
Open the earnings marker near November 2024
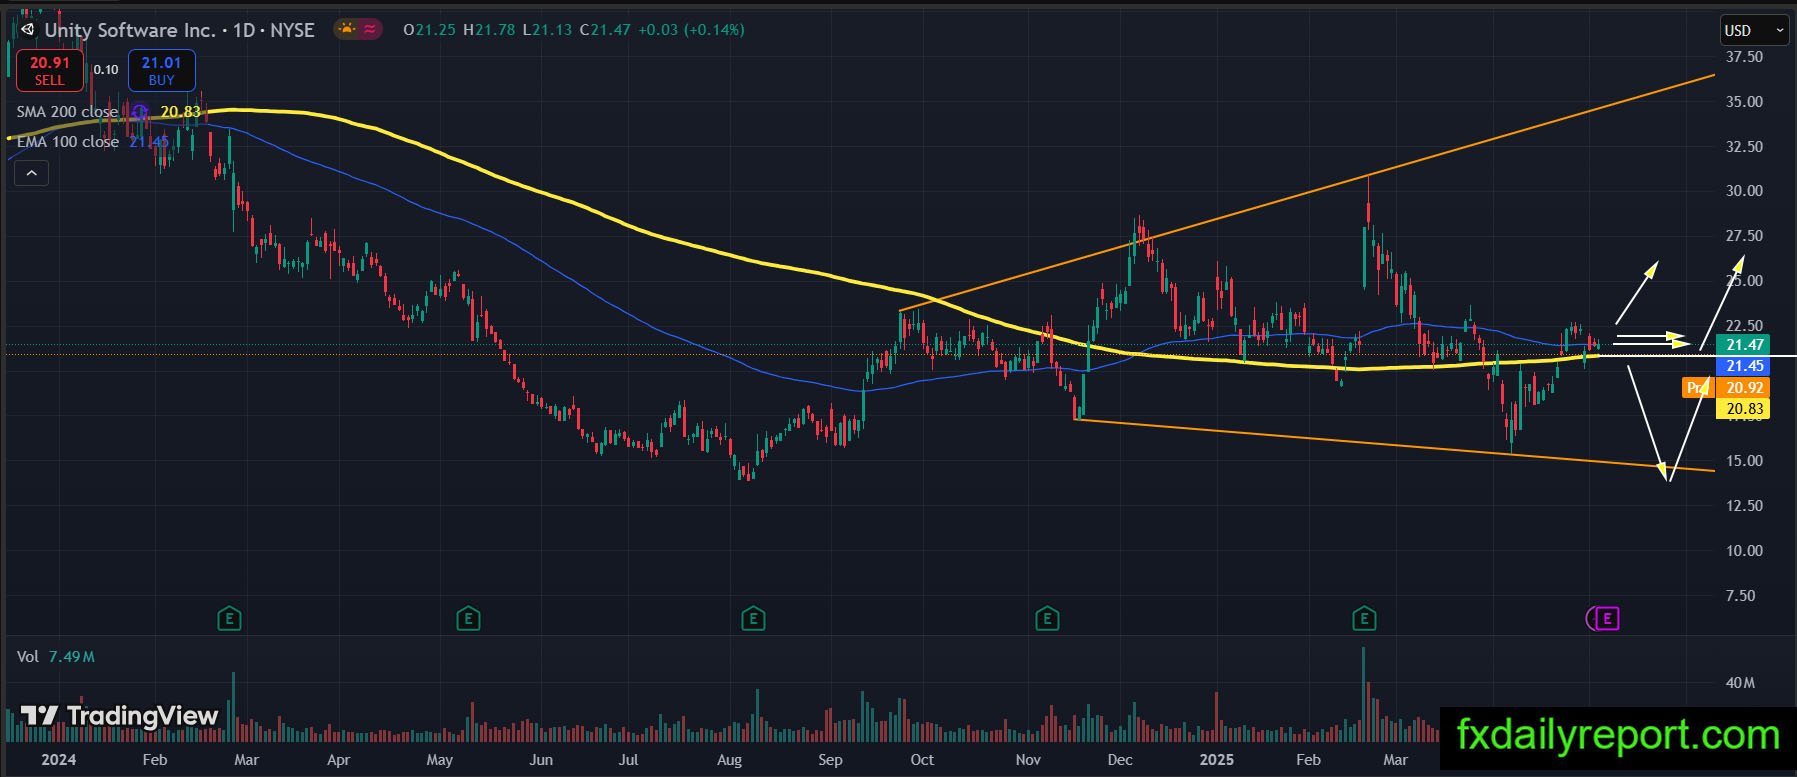click(x=1047, y=619)
